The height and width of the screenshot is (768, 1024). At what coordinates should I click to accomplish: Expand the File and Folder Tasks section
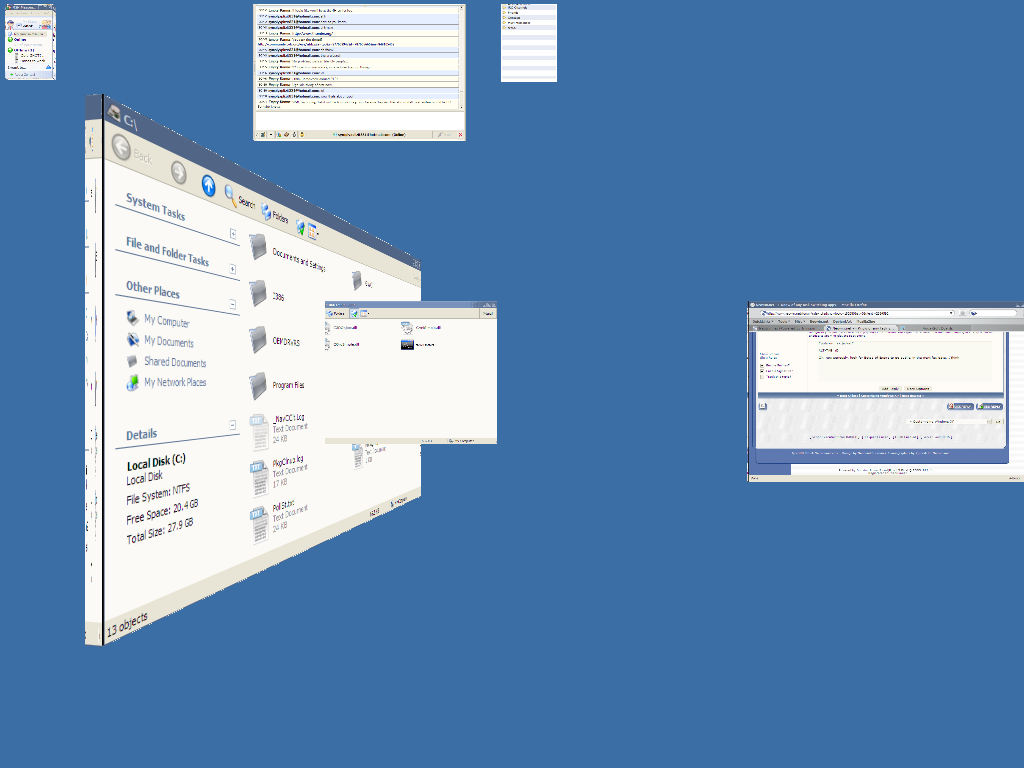pos(233,269)
